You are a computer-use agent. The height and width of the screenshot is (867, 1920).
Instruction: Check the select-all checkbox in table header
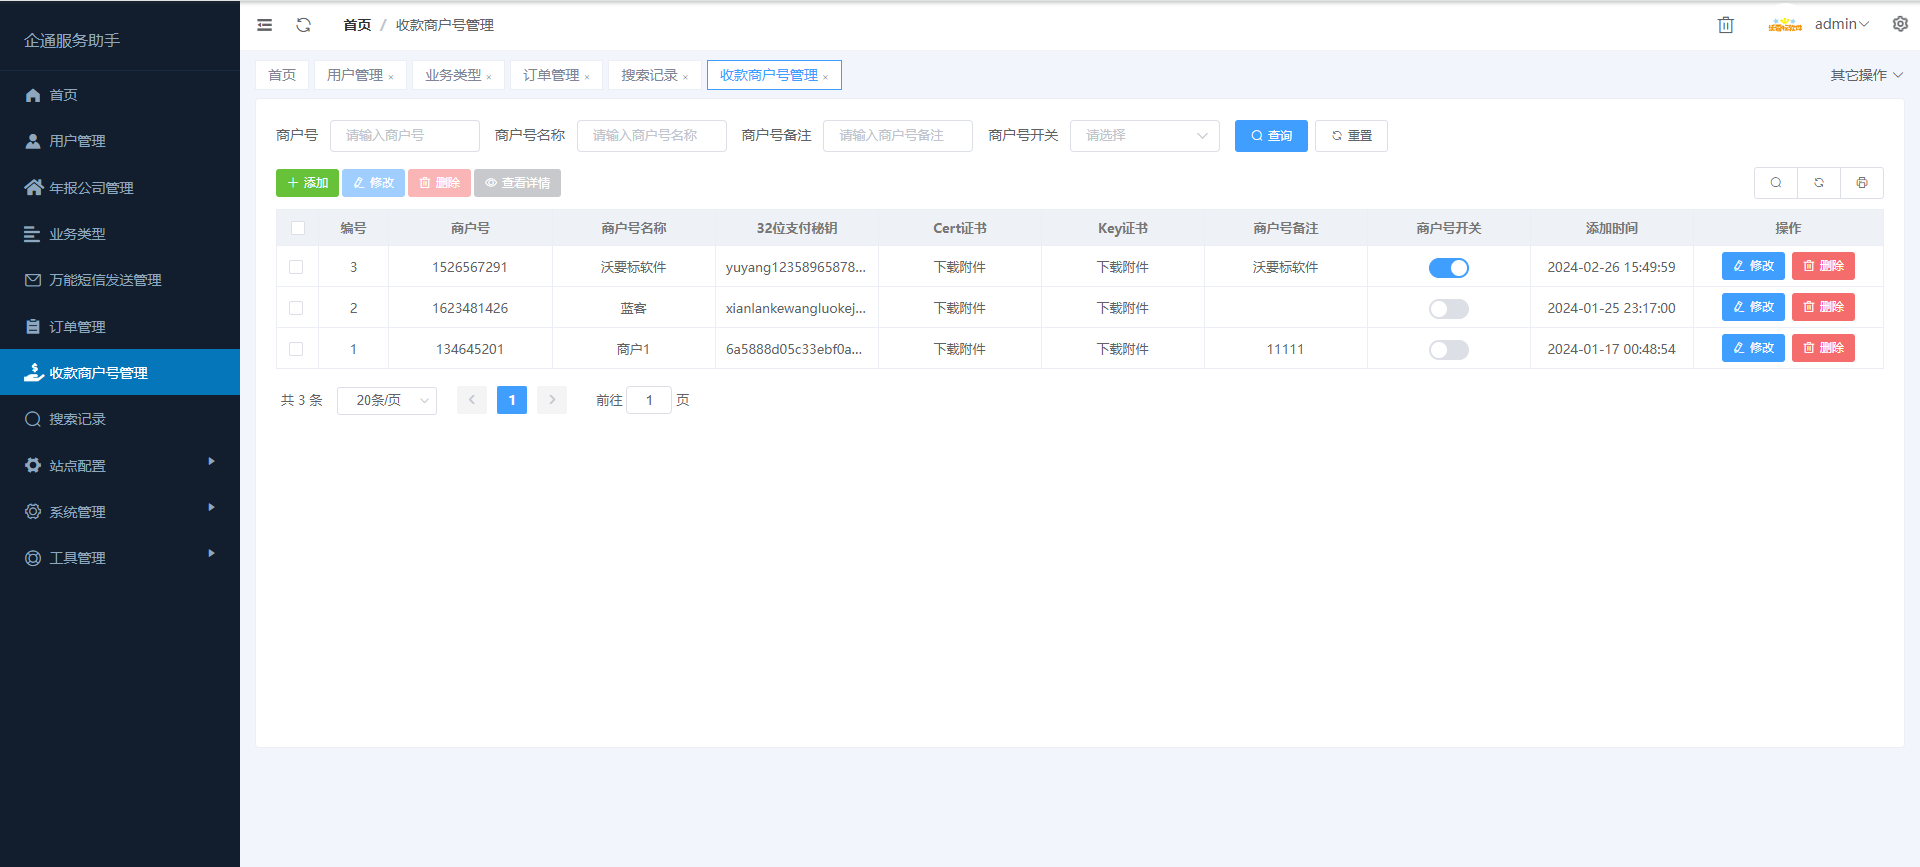point(298,228)
